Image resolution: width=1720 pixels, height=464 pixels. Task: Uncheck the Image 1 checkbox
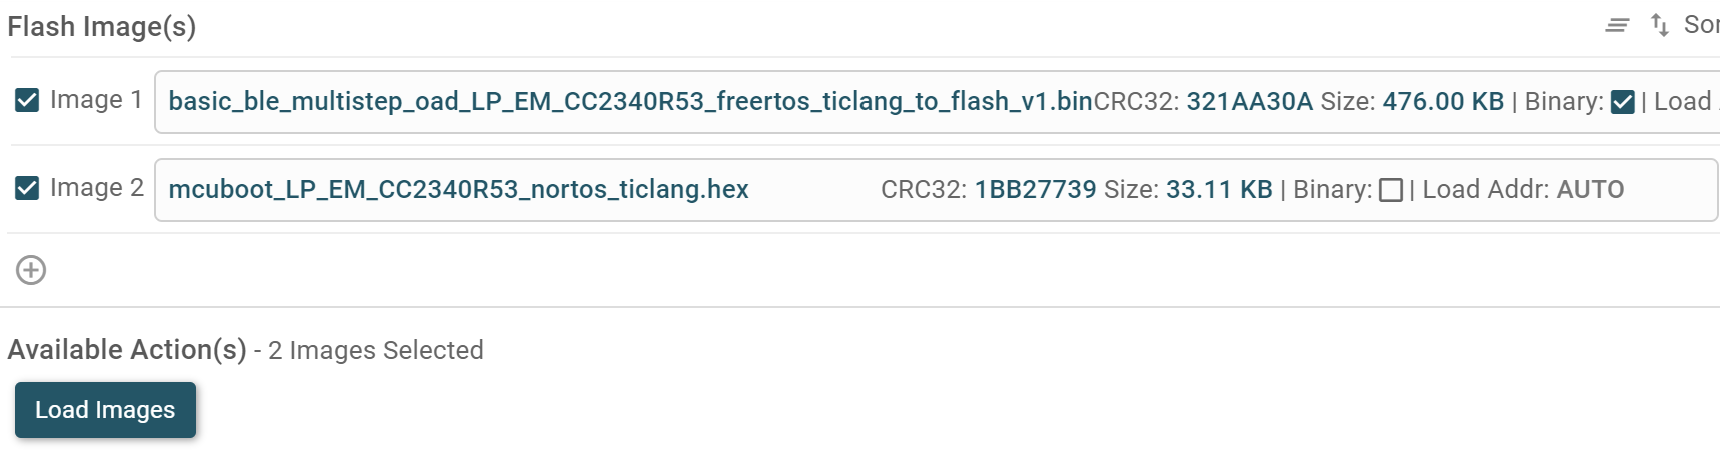27,100
